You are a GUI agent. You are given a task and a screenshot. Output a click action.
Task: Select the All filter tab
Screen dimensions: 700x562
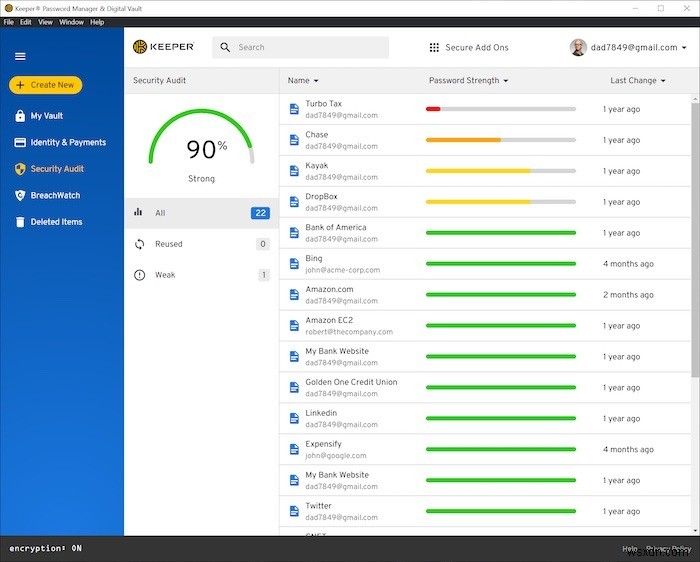202,213
